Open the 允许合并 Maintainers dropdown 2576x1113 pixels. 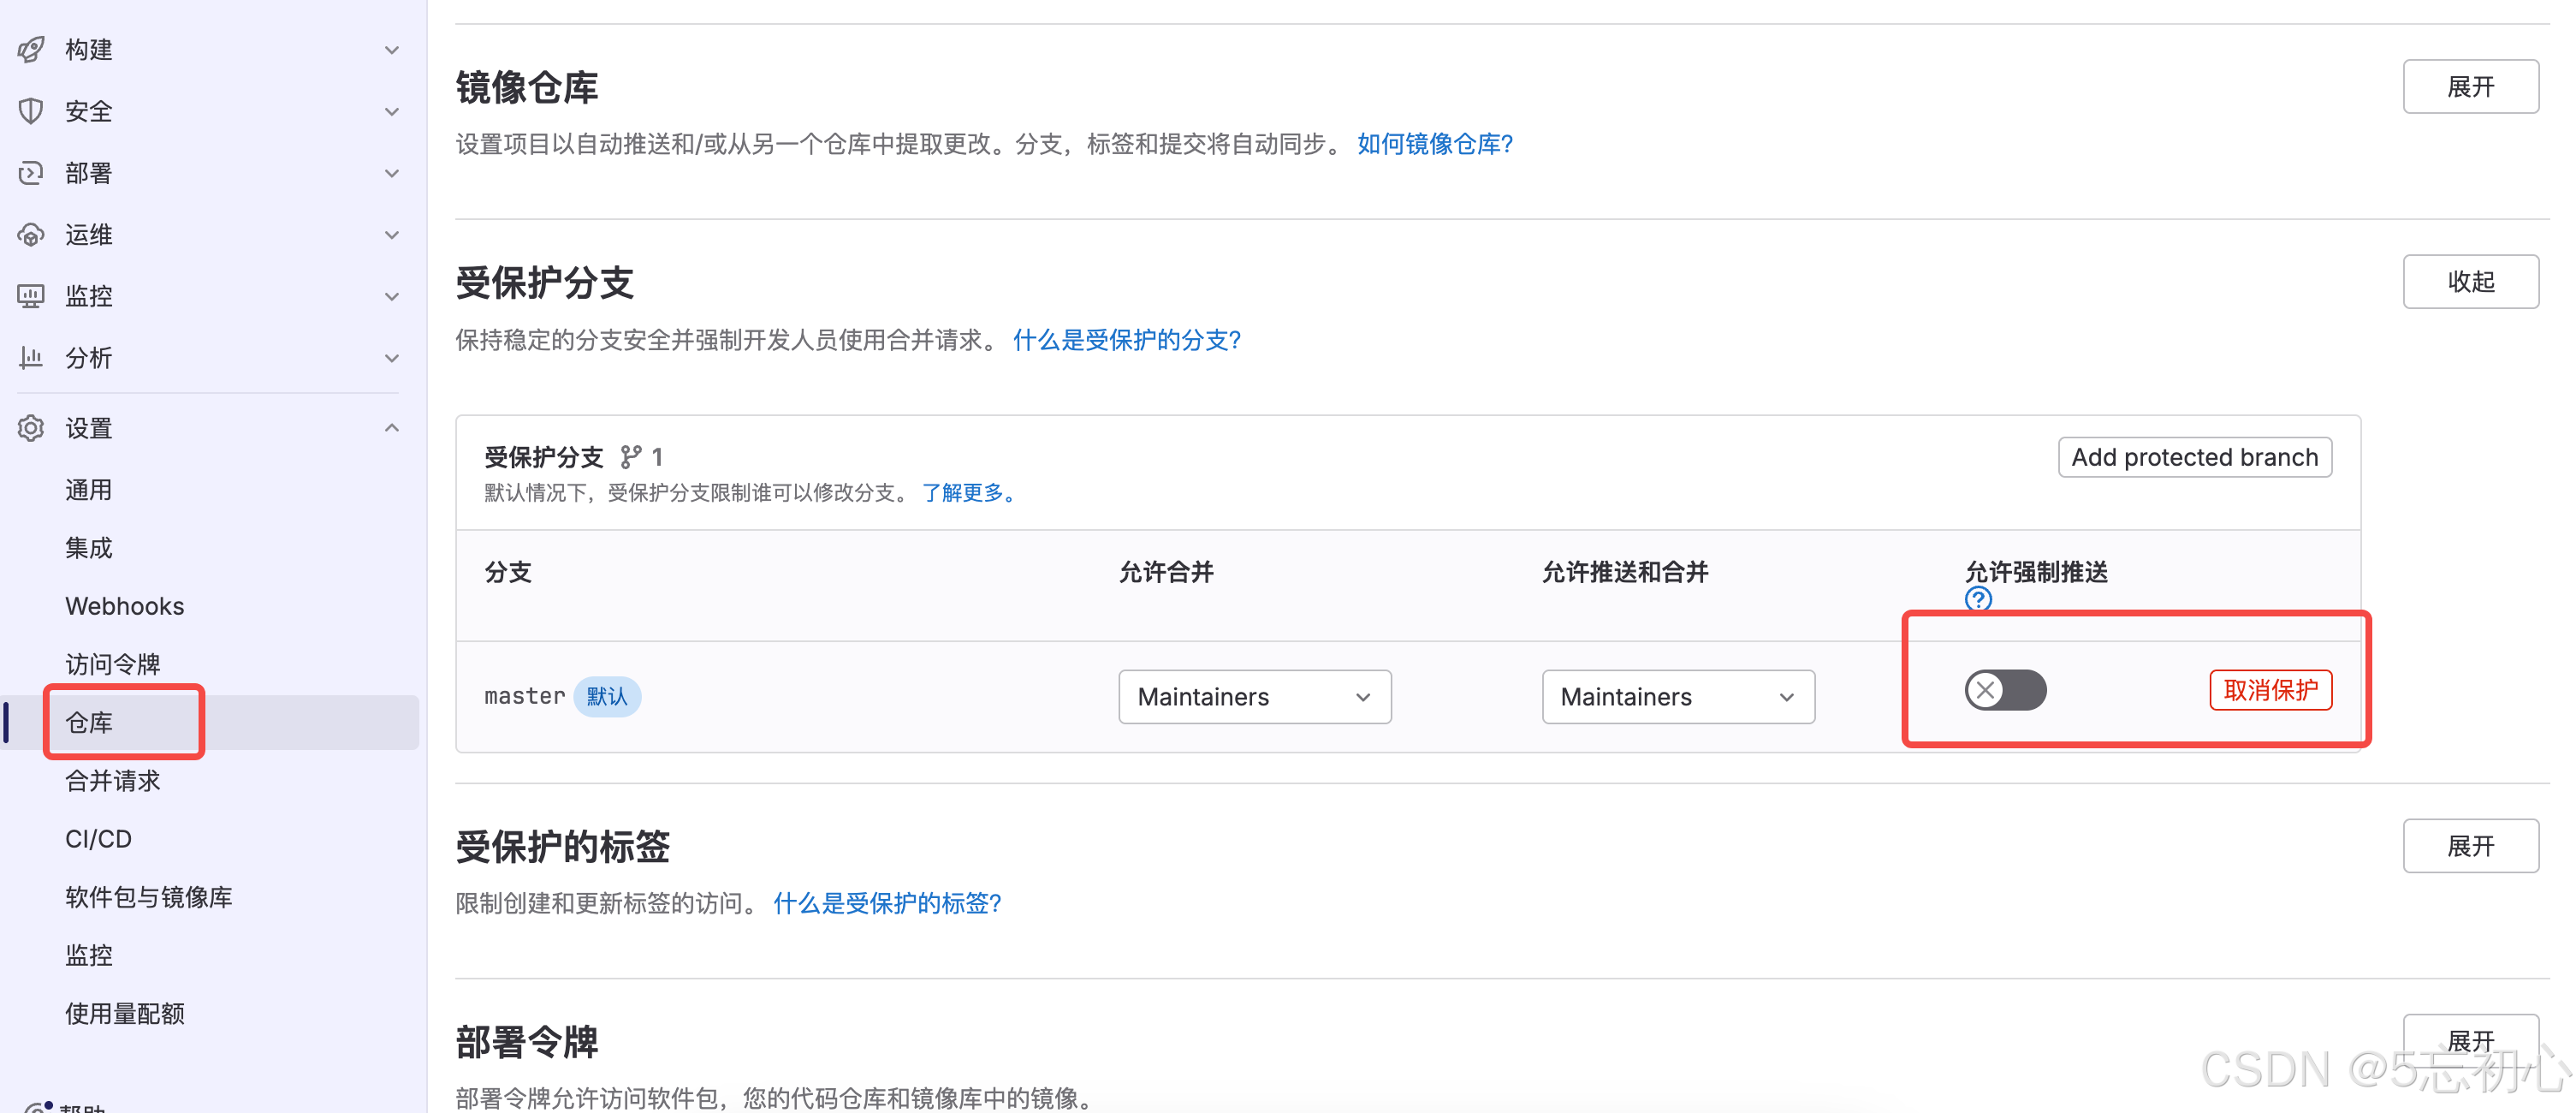click(x=1254, y=697)
